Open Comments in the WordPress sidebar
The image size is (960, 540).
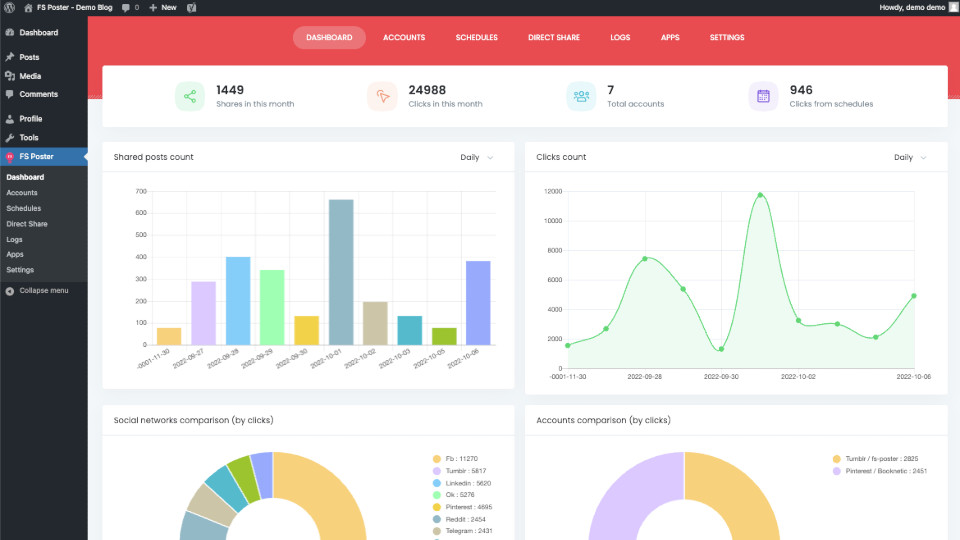39,94
